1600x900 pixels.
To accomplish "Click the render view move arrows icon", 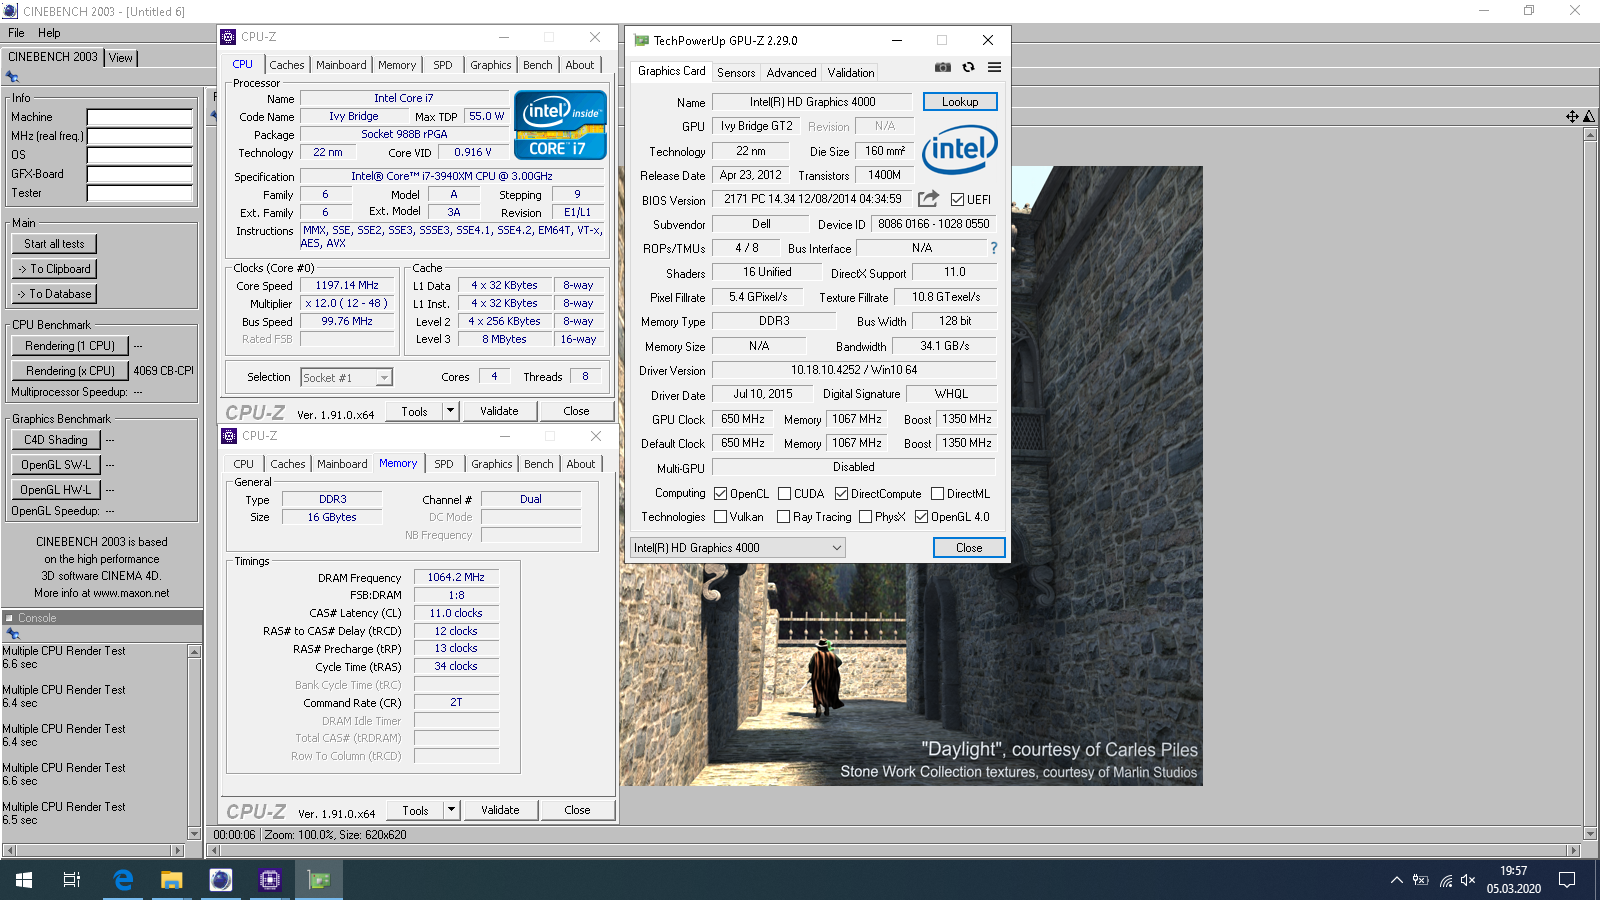I will tap(1572, 116).
